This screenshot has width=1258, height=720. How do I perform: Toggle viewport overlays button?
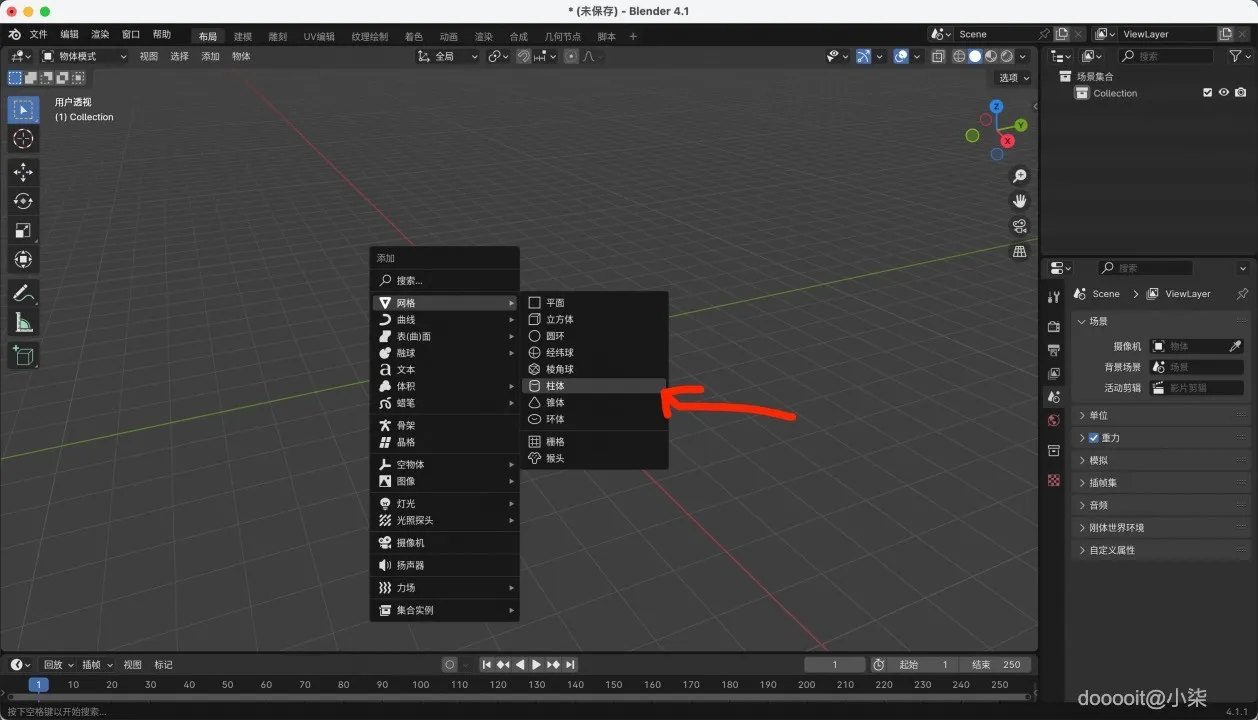[901, 57]
